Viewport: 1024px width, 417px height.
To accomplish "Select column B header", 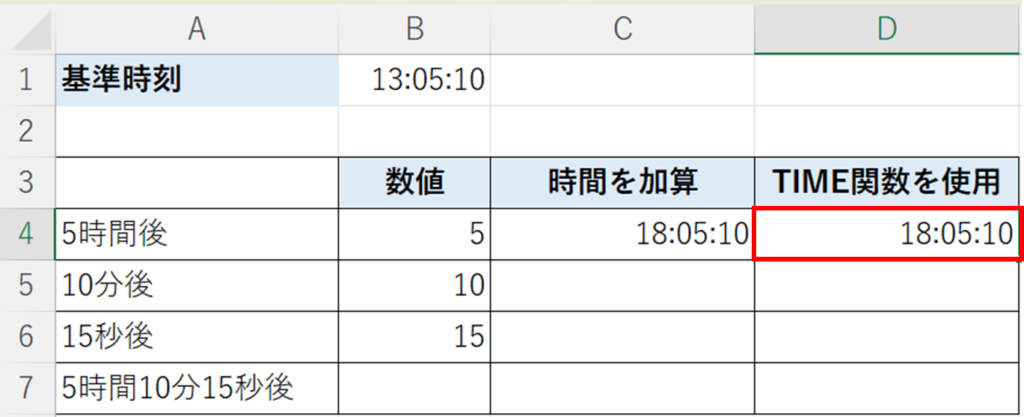I will [x=414, y=29].
